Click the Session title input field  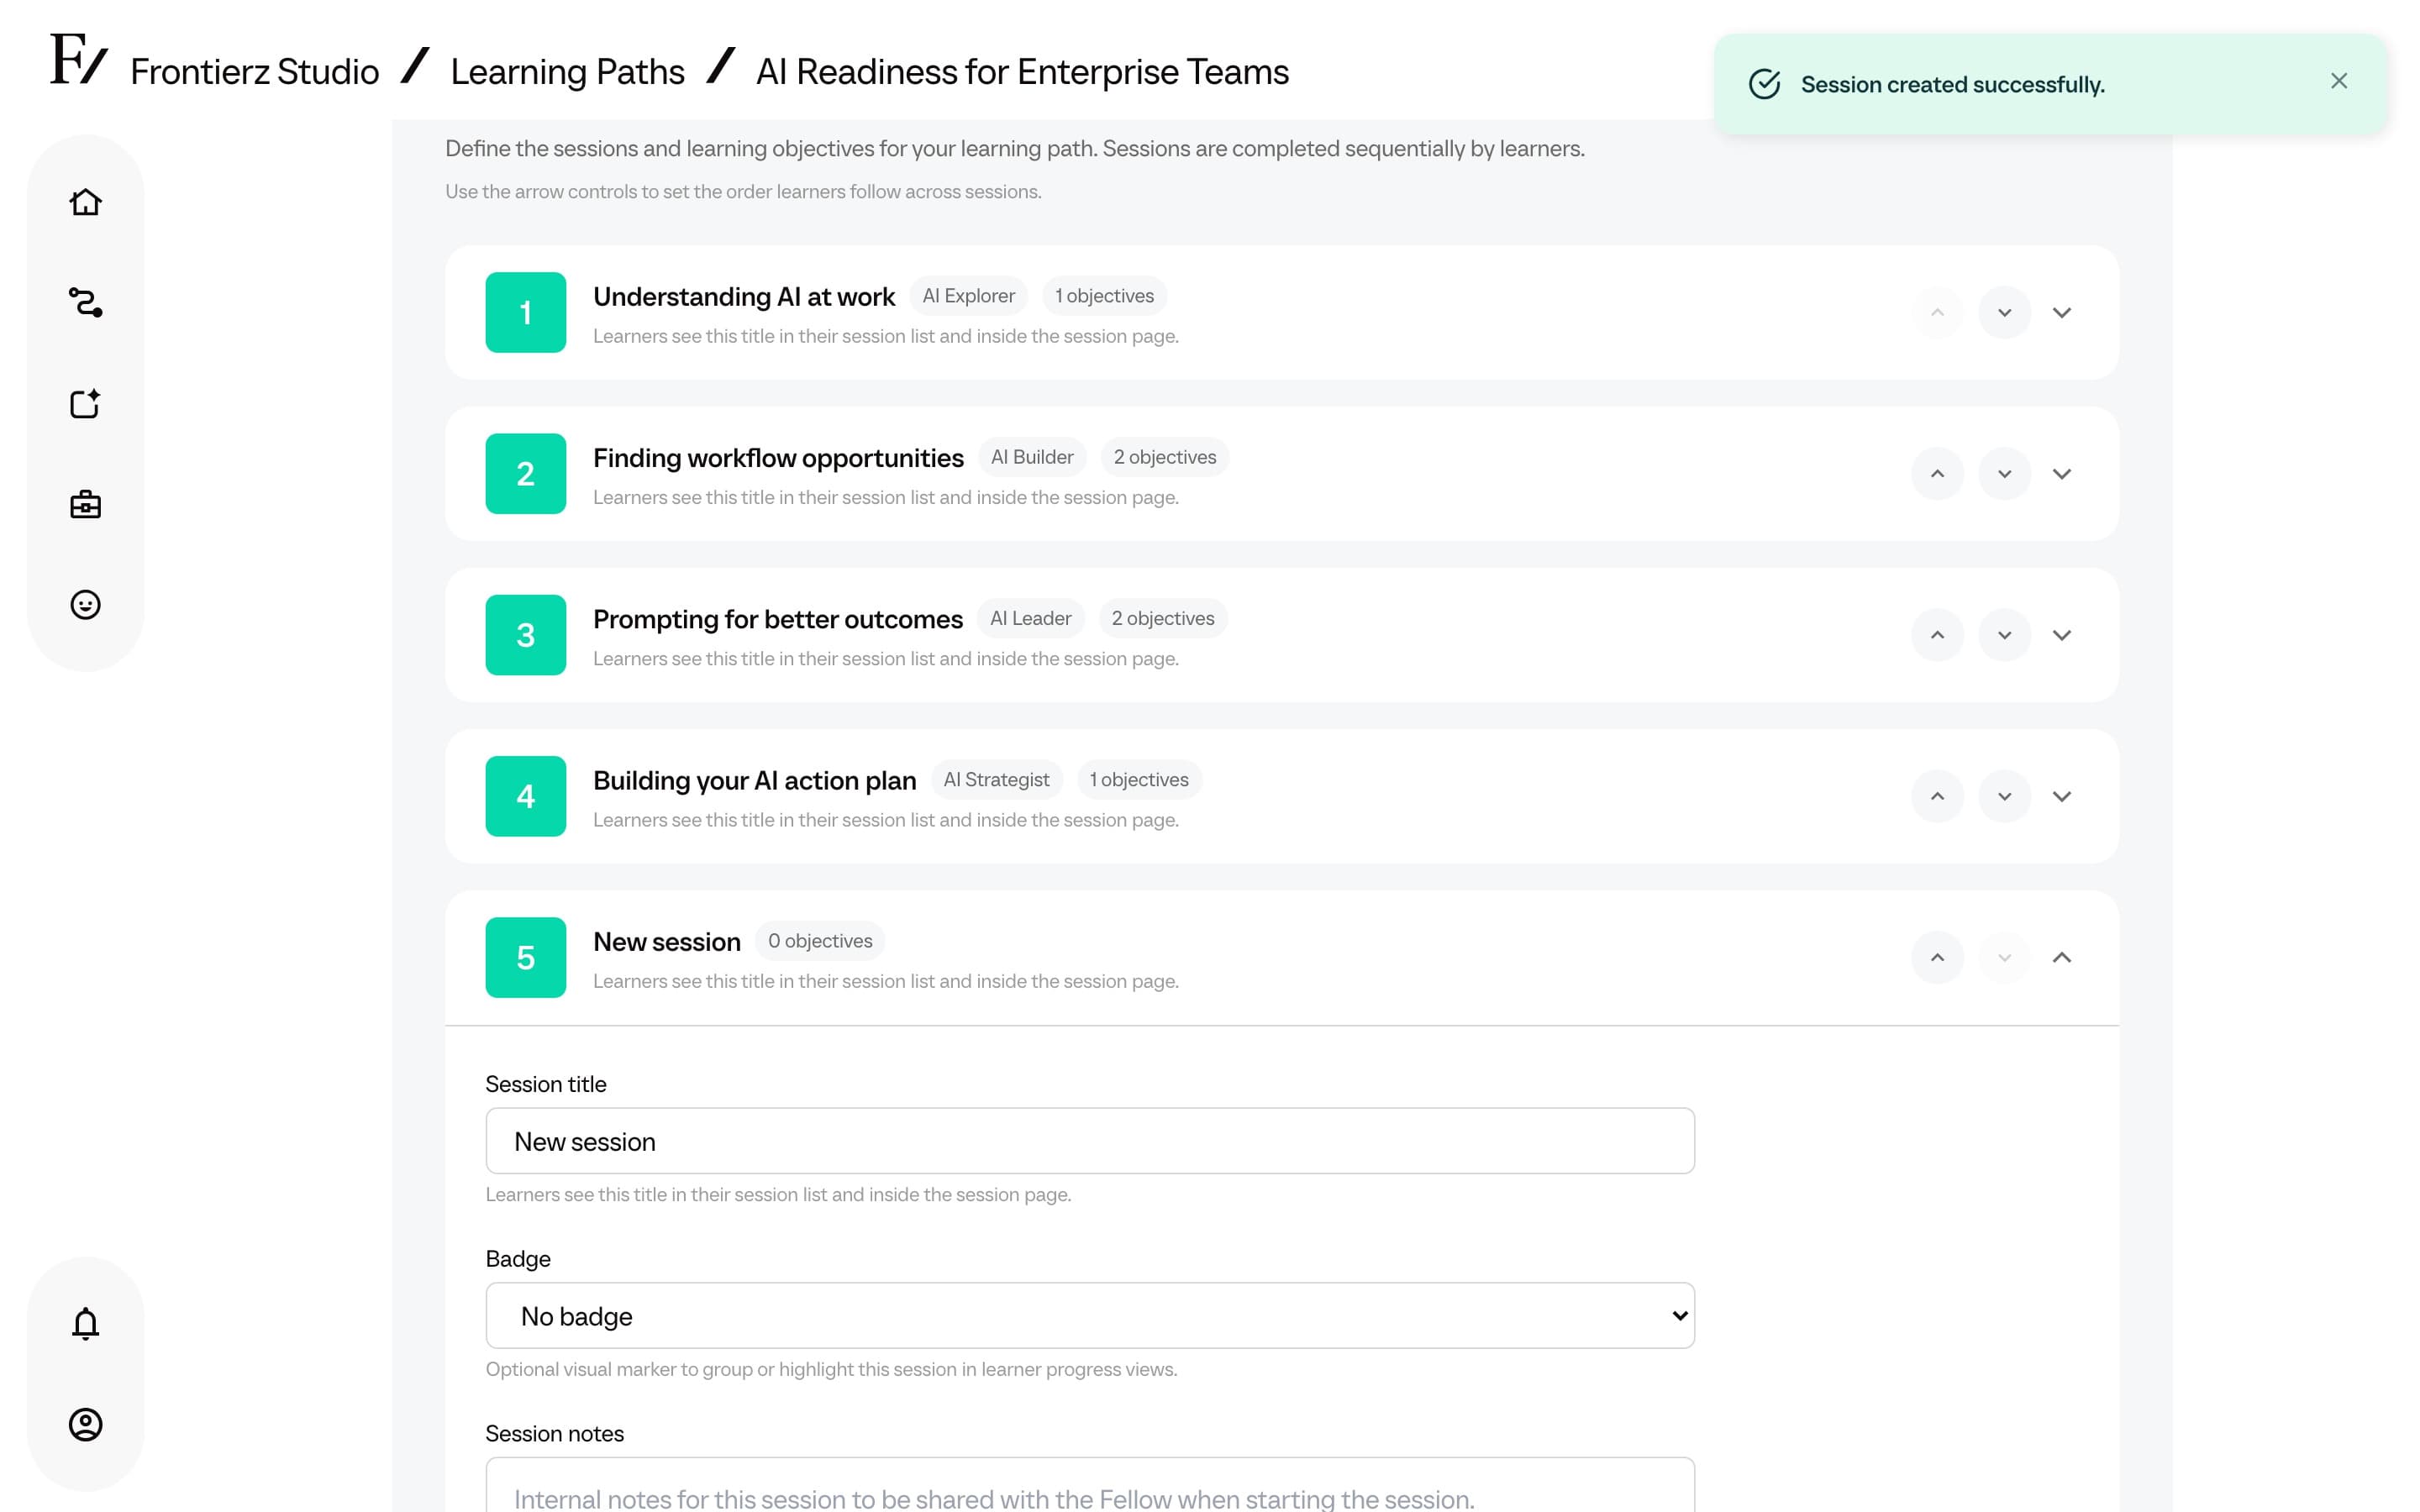[1090, 1140]
